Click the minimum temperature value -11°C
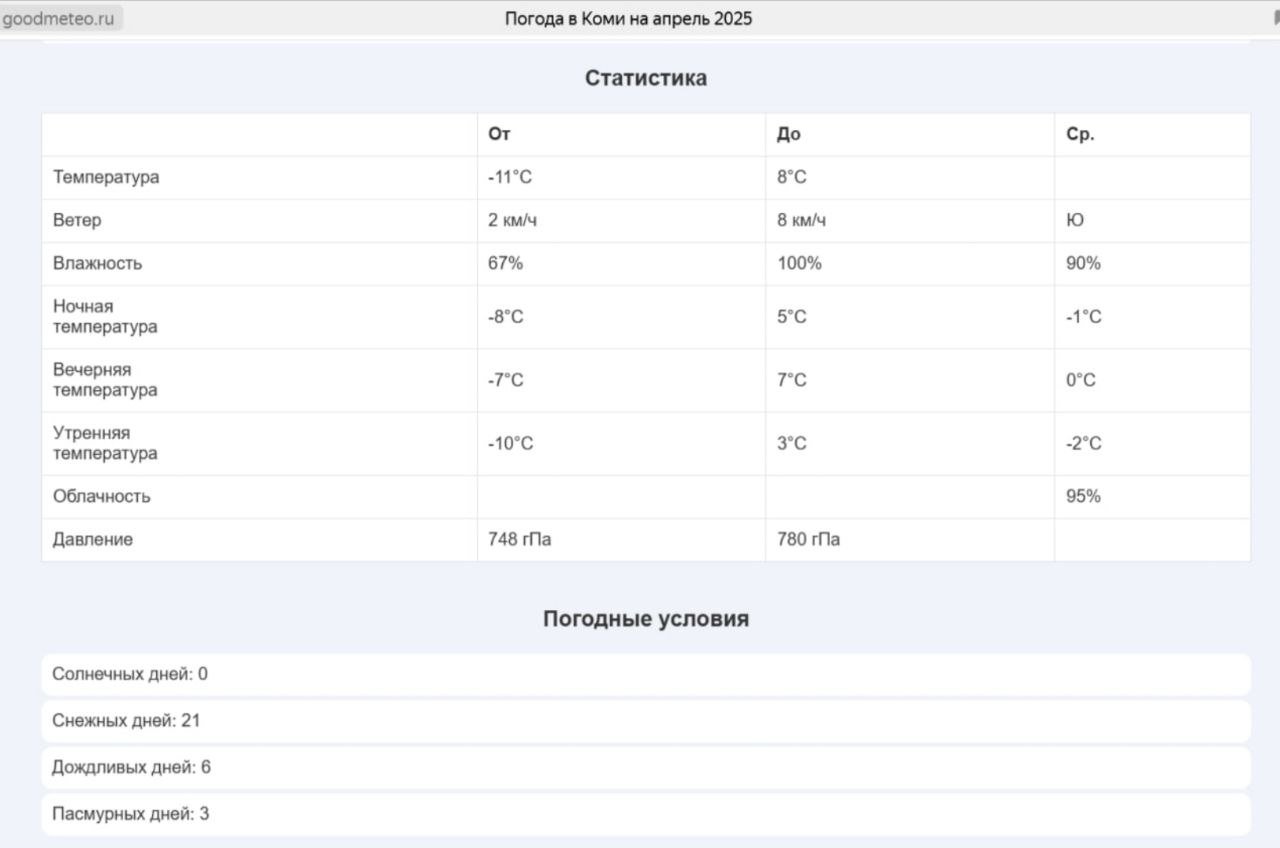The image size is (1280, 848). [x=510, y=177]
